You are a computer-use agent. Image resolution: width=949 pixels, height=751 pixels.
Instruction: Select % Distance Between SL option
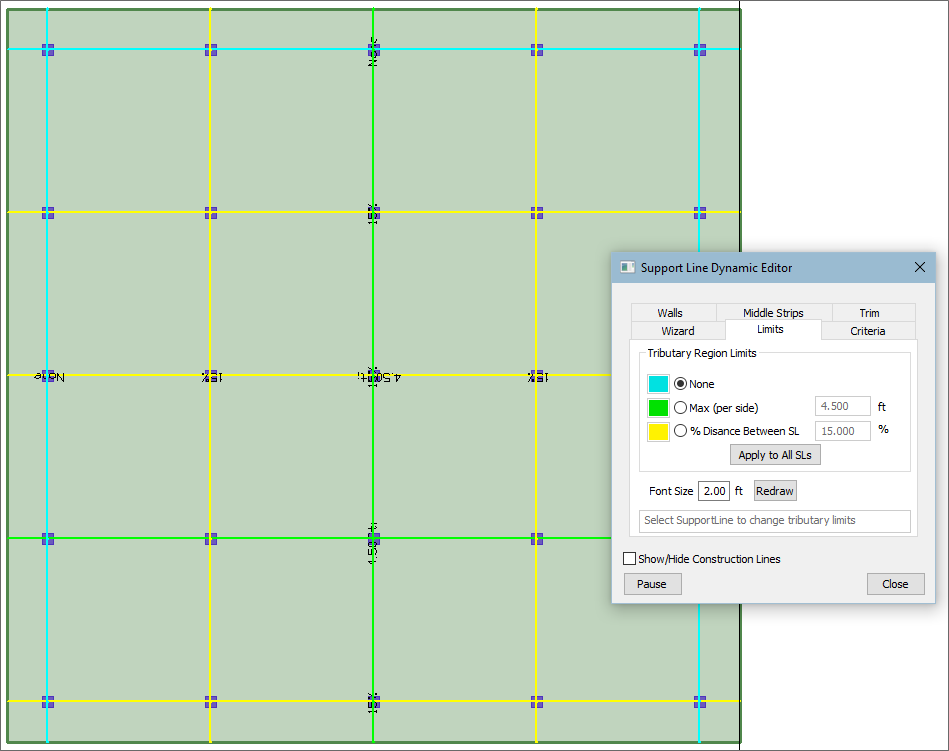(x=681, y=432)
